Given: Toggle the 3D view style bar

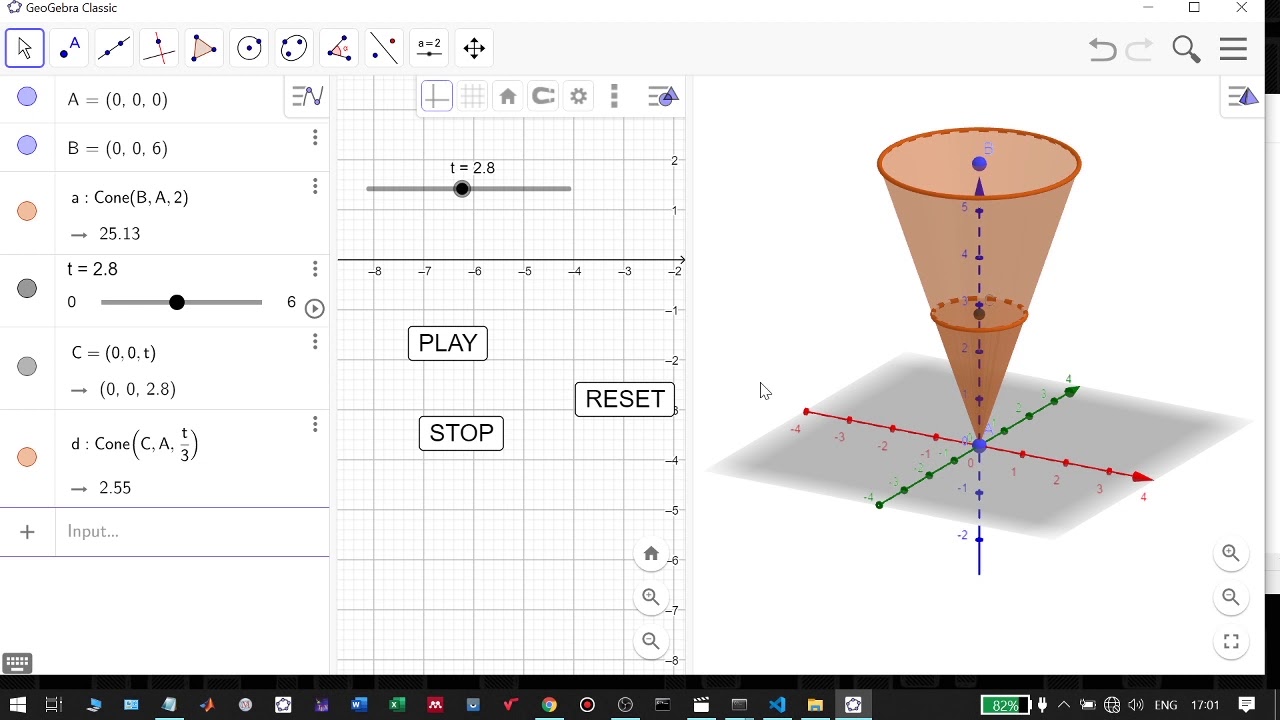Looking at the screenshot, I should 1243,96.
